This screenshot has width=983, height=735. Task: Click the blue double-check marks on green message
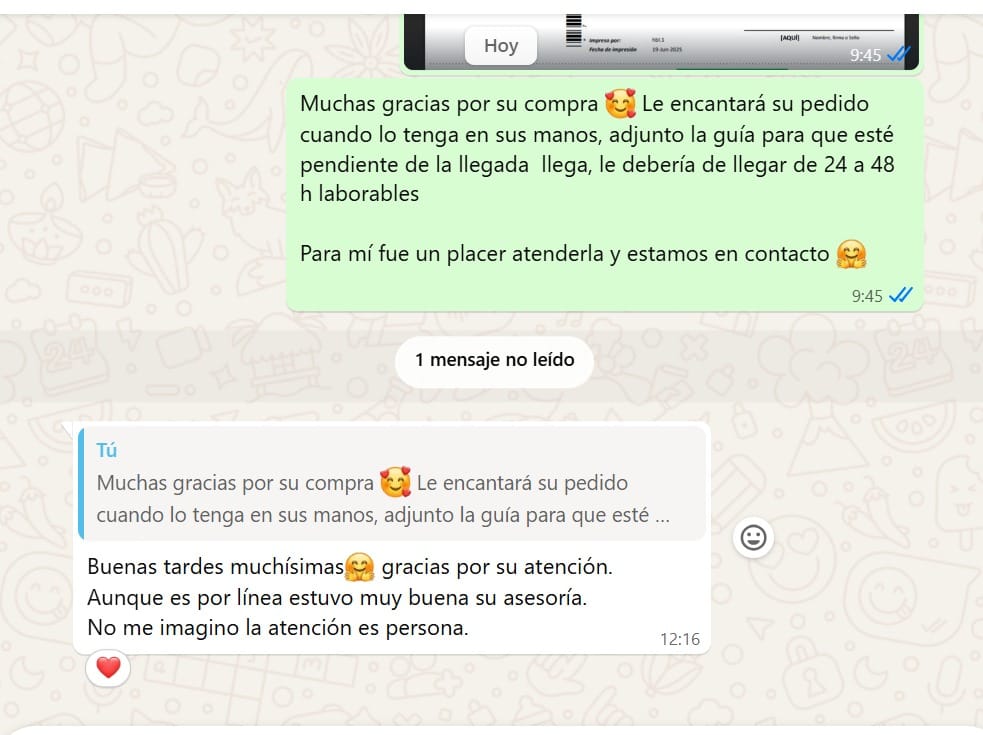pos(901,295)
